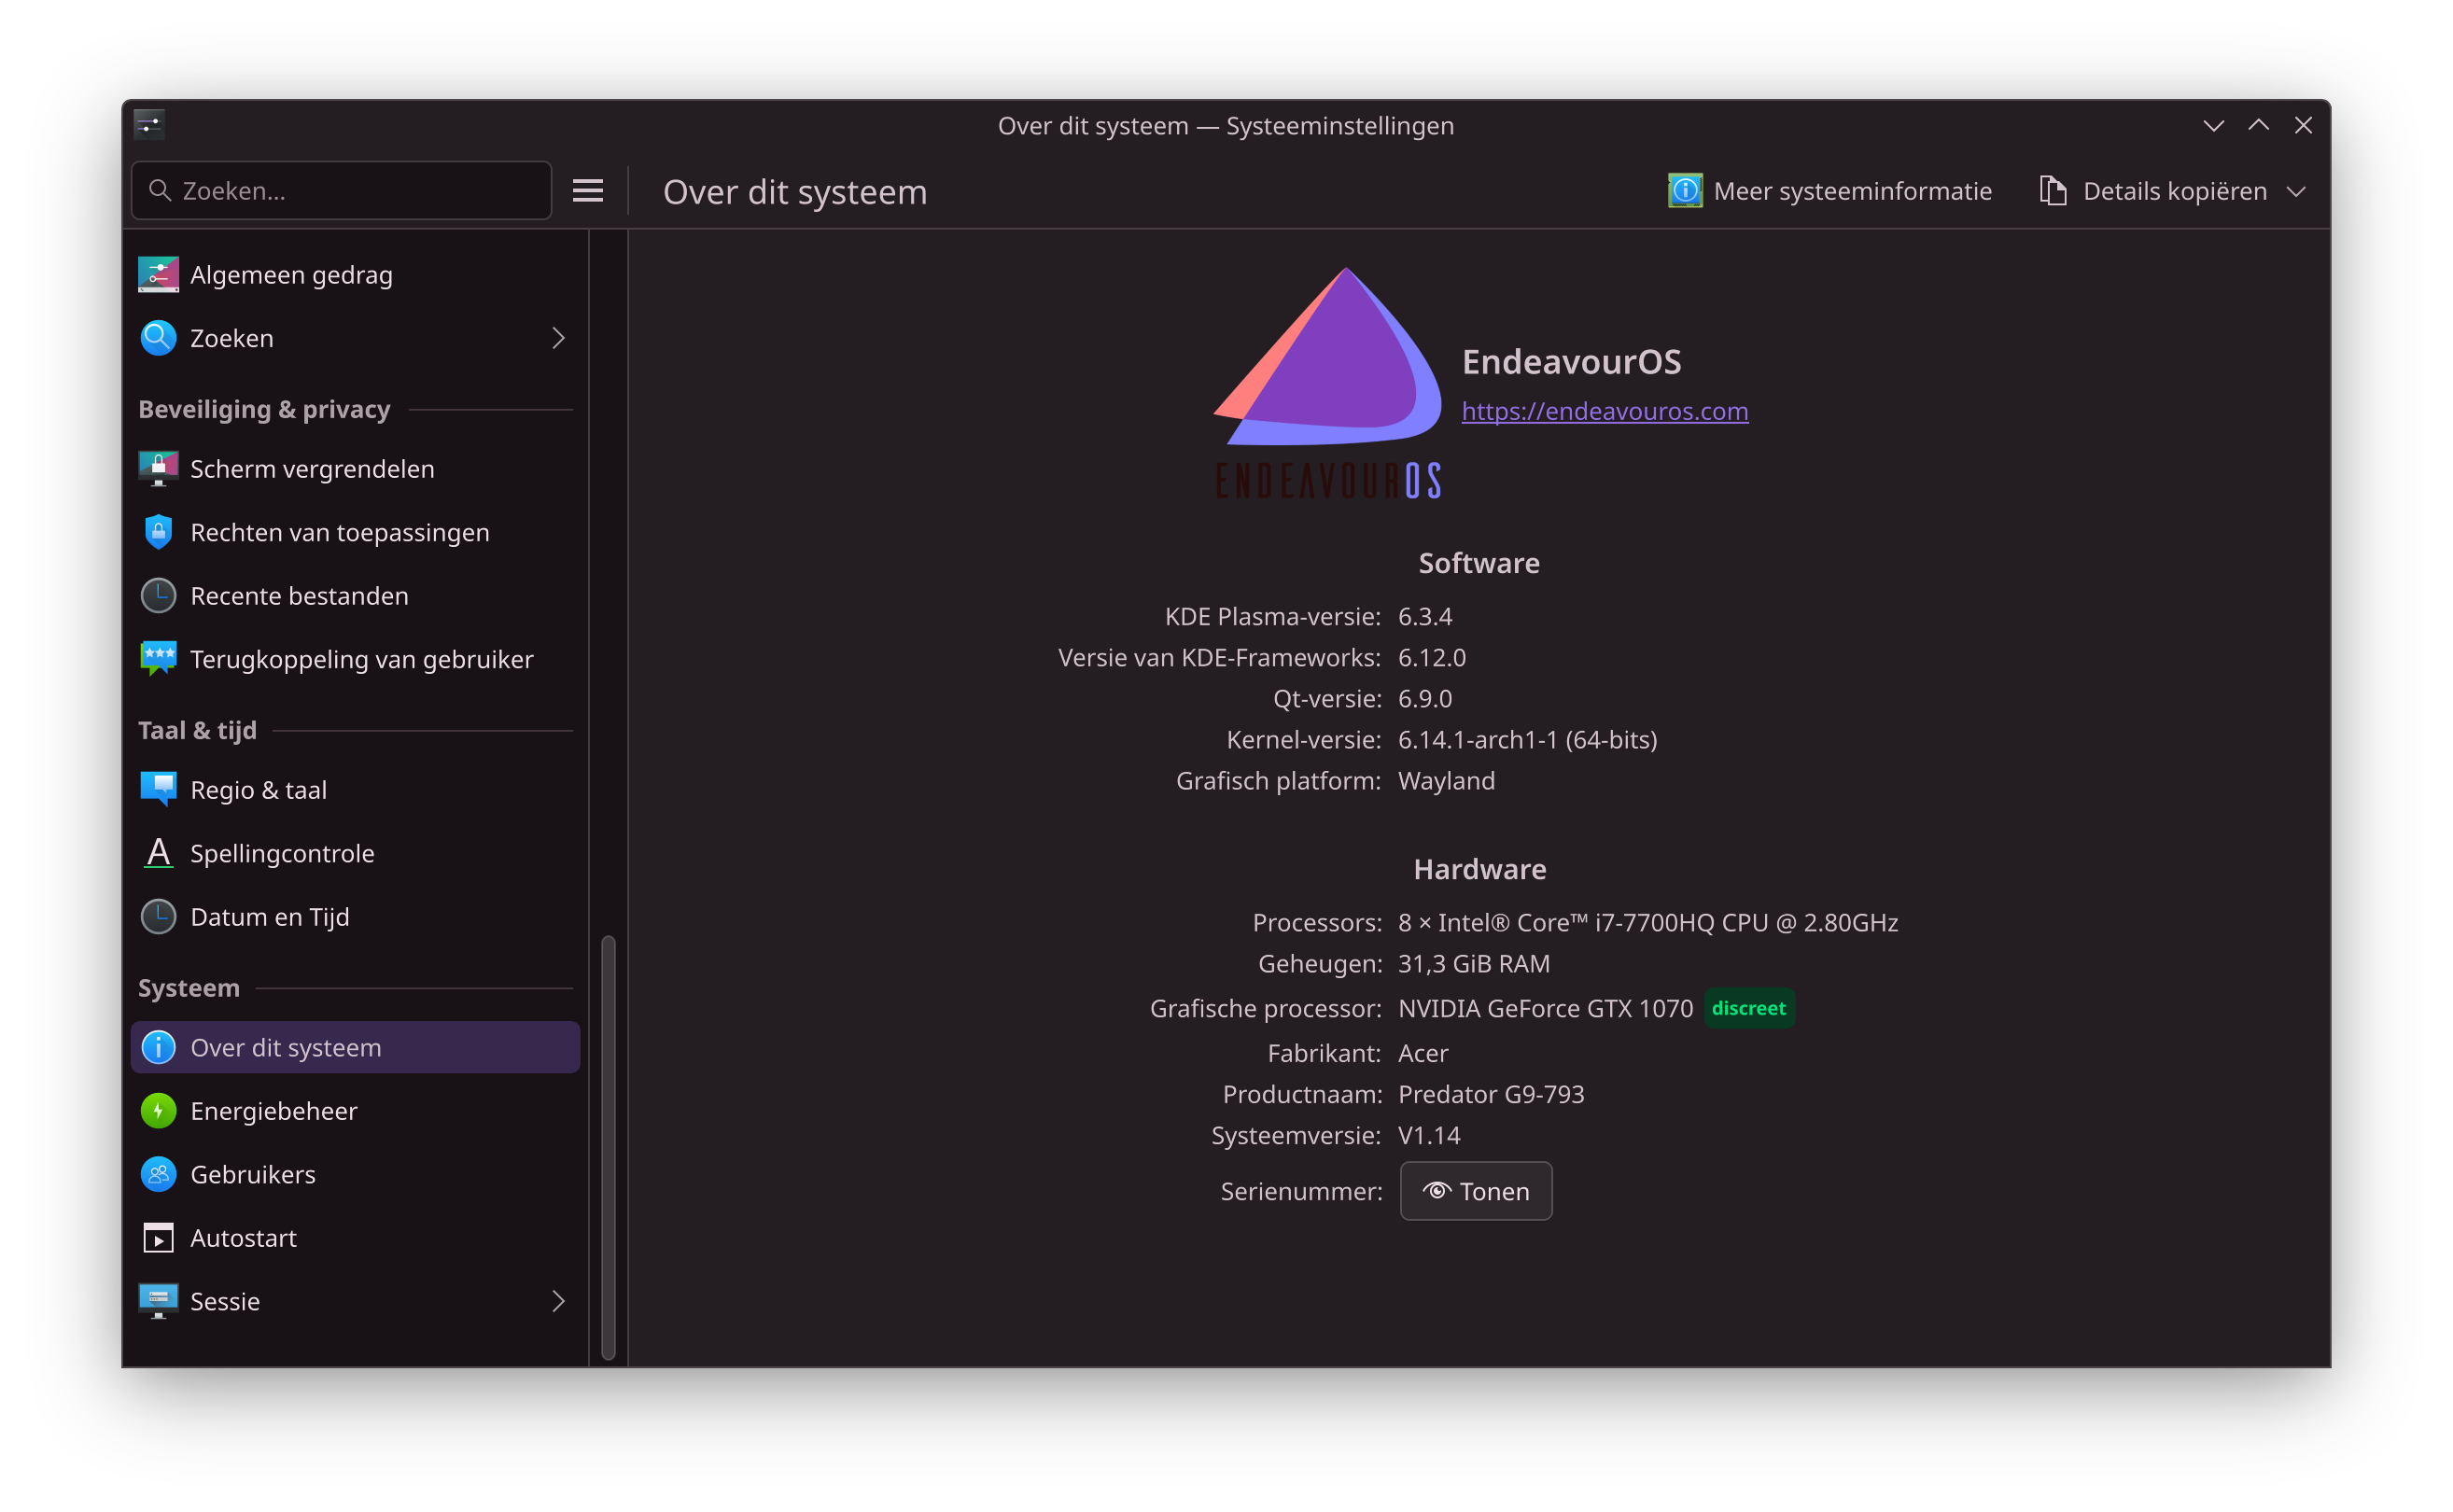The image size is (2453, 1512).
Task: Click Meer systeeminformatie button
Action: pyautogui.click(x=1830, y=191)
